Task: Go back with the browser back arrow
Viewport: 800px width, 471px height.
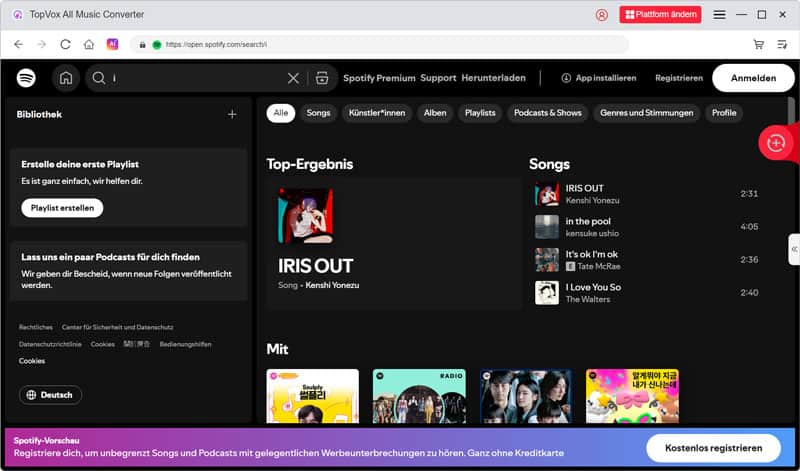Action: (18, 44)
